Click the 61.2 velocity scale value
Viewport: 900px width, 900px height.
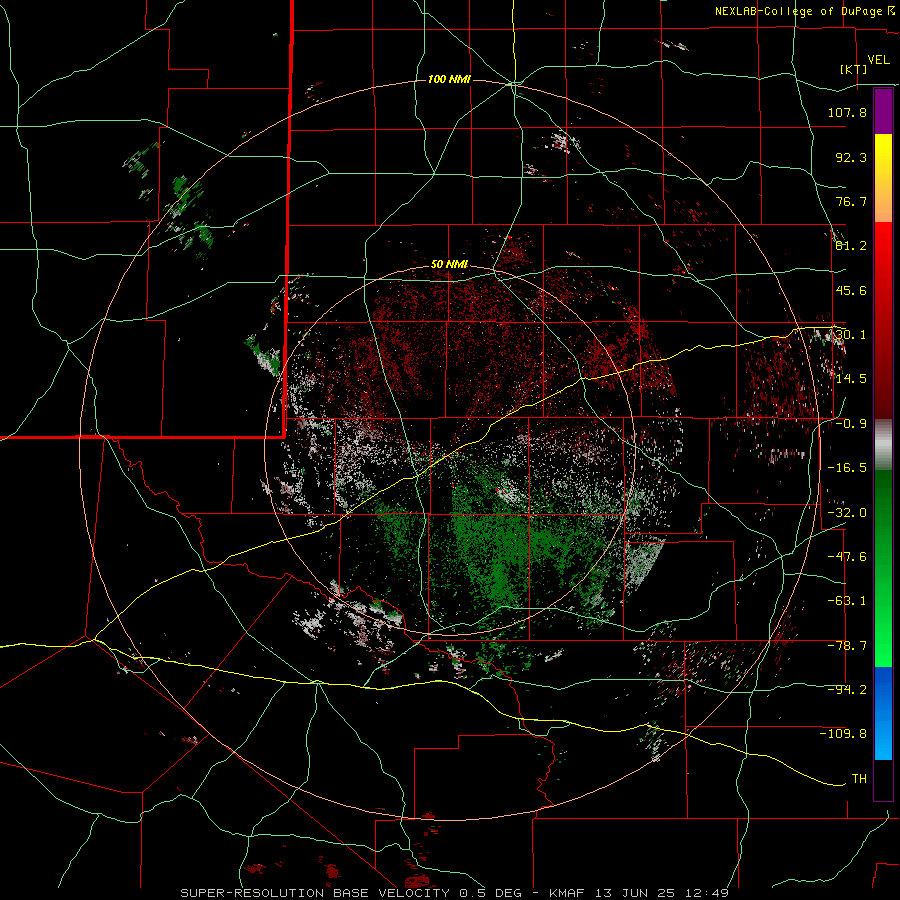coord(851,246)
